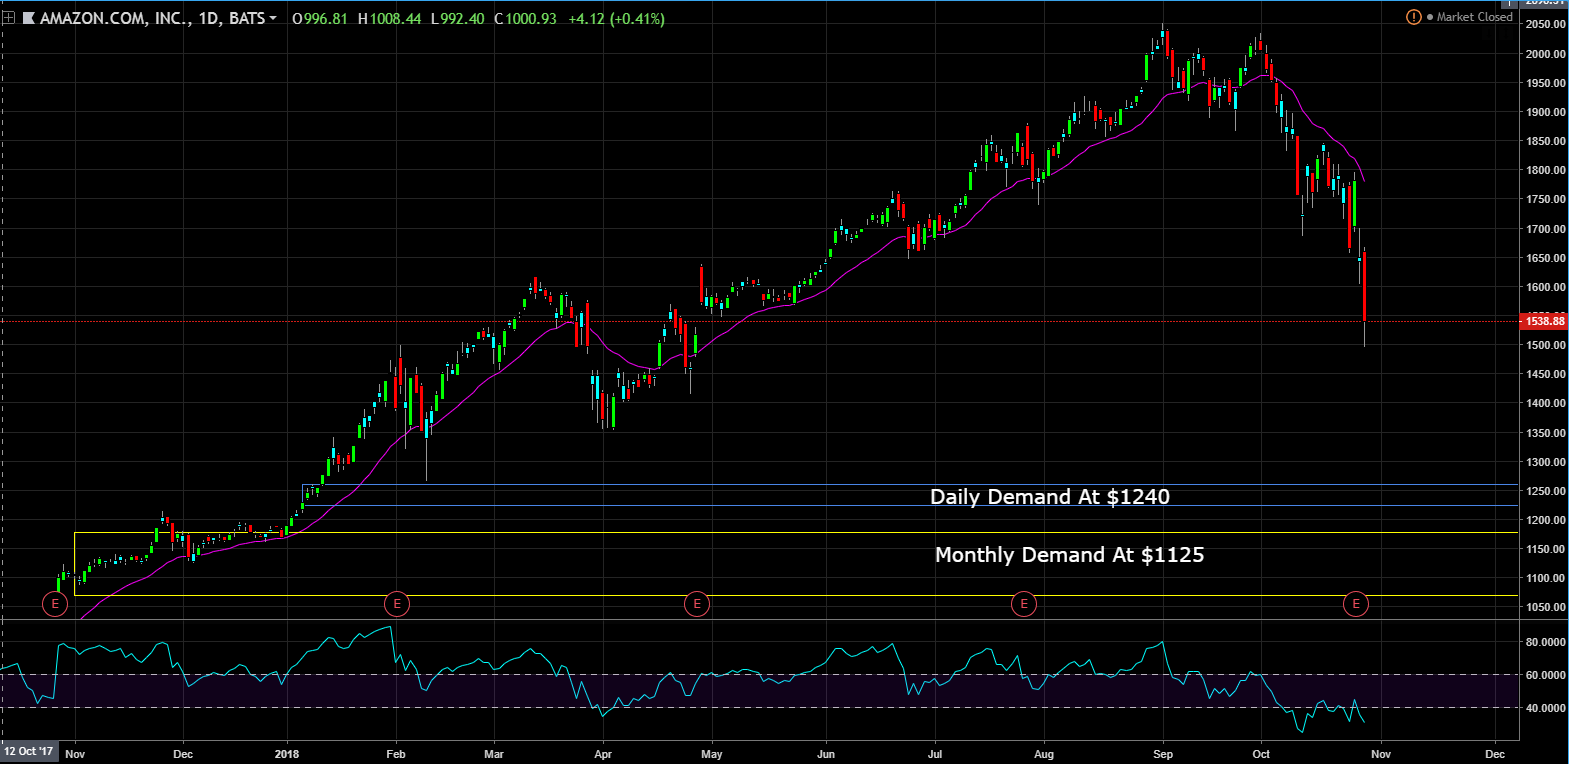Click the low value 992.40

pyautogui.click(x=462, y=19)
